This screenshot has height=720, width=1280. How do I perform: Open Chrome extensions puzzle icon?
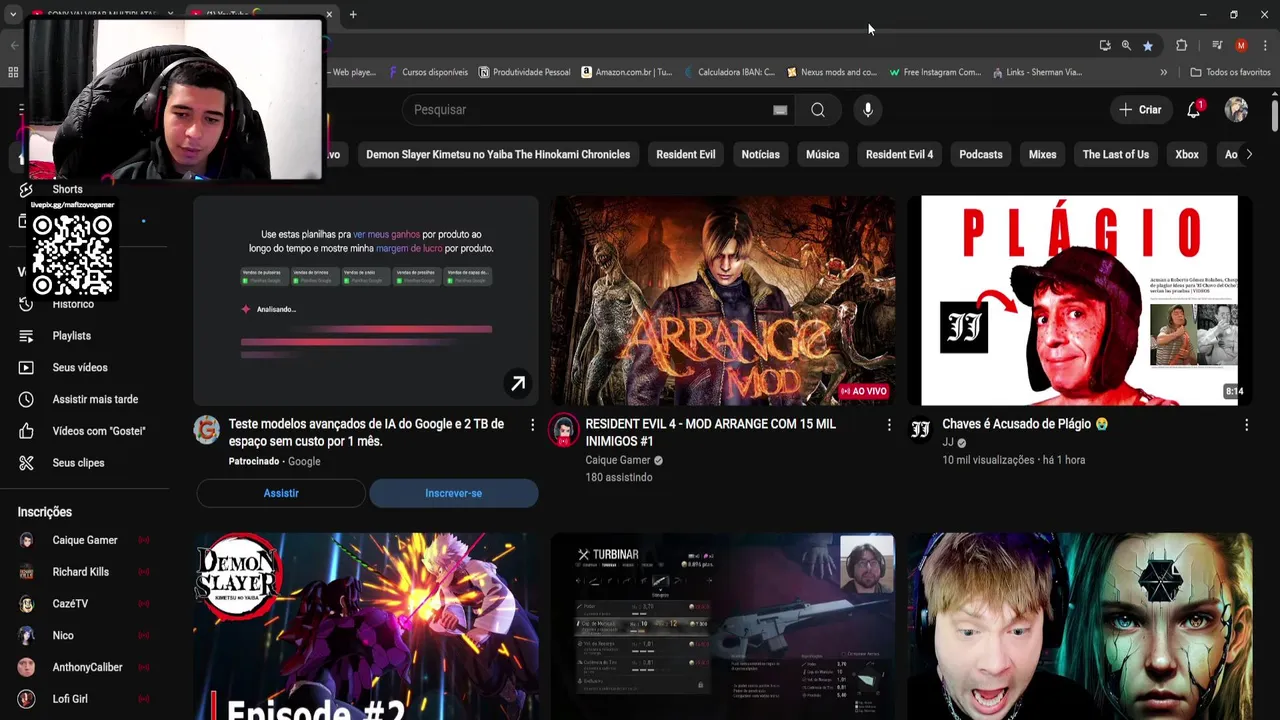pos(1181,46)
